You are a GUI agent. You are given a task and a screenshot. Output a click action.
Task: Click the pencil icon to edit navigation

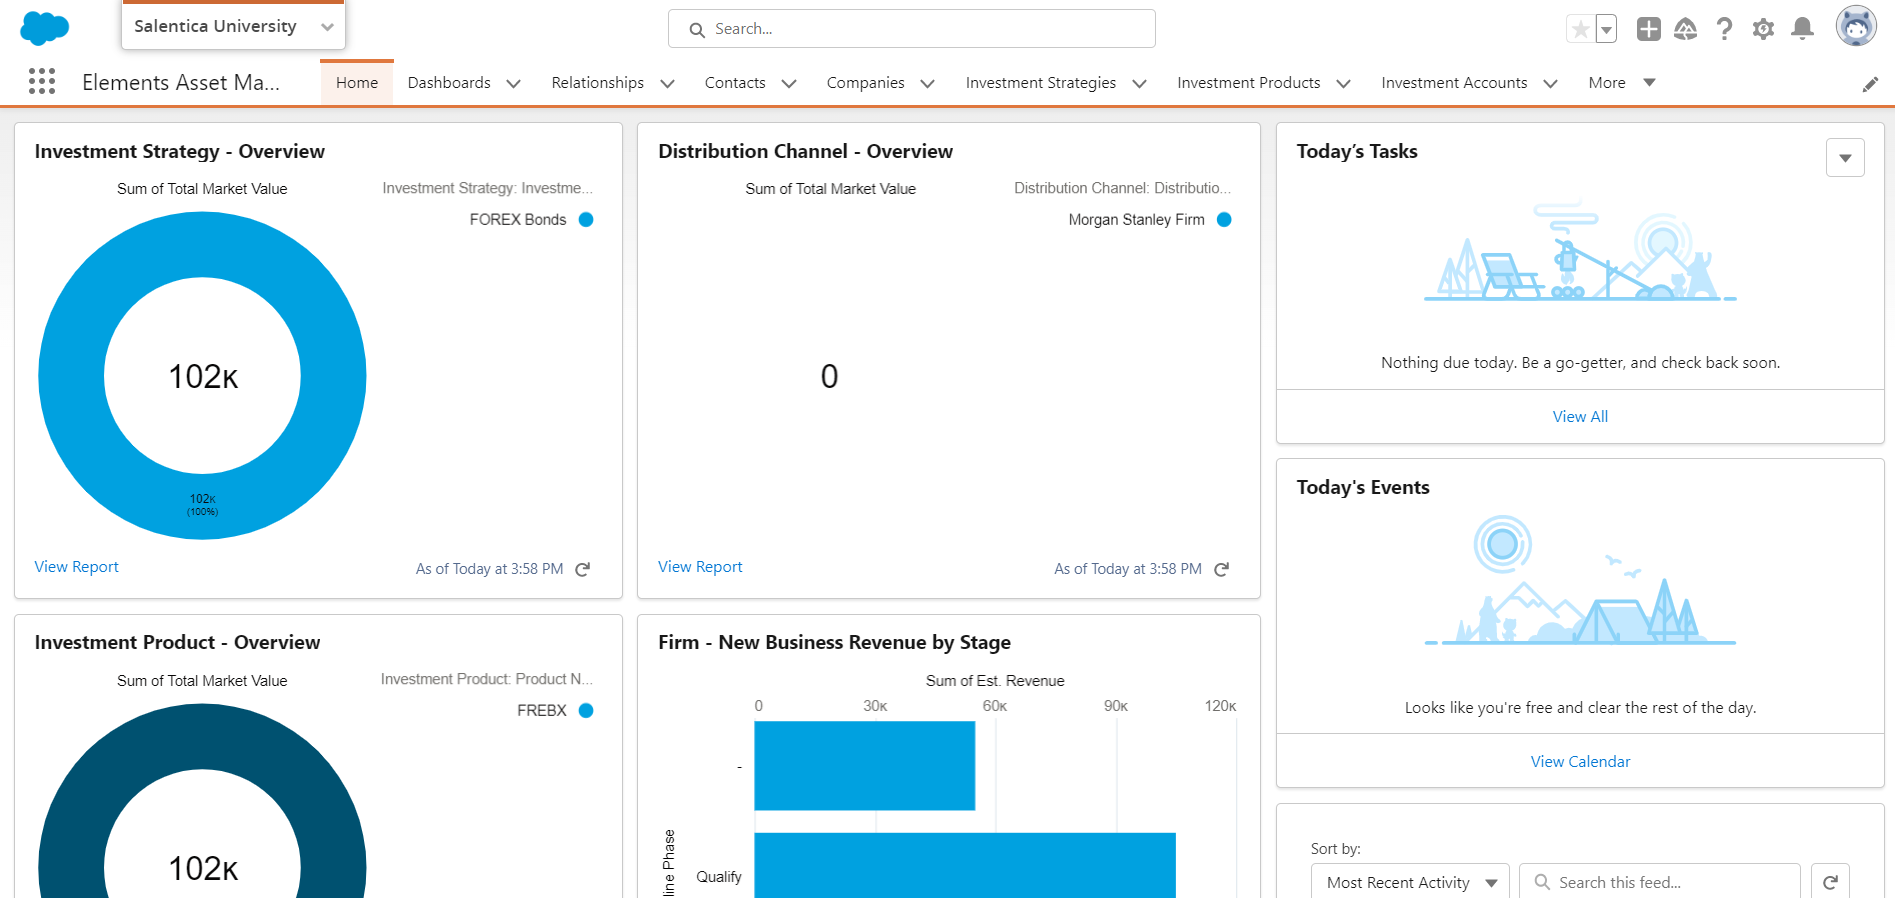(1870, 85)
